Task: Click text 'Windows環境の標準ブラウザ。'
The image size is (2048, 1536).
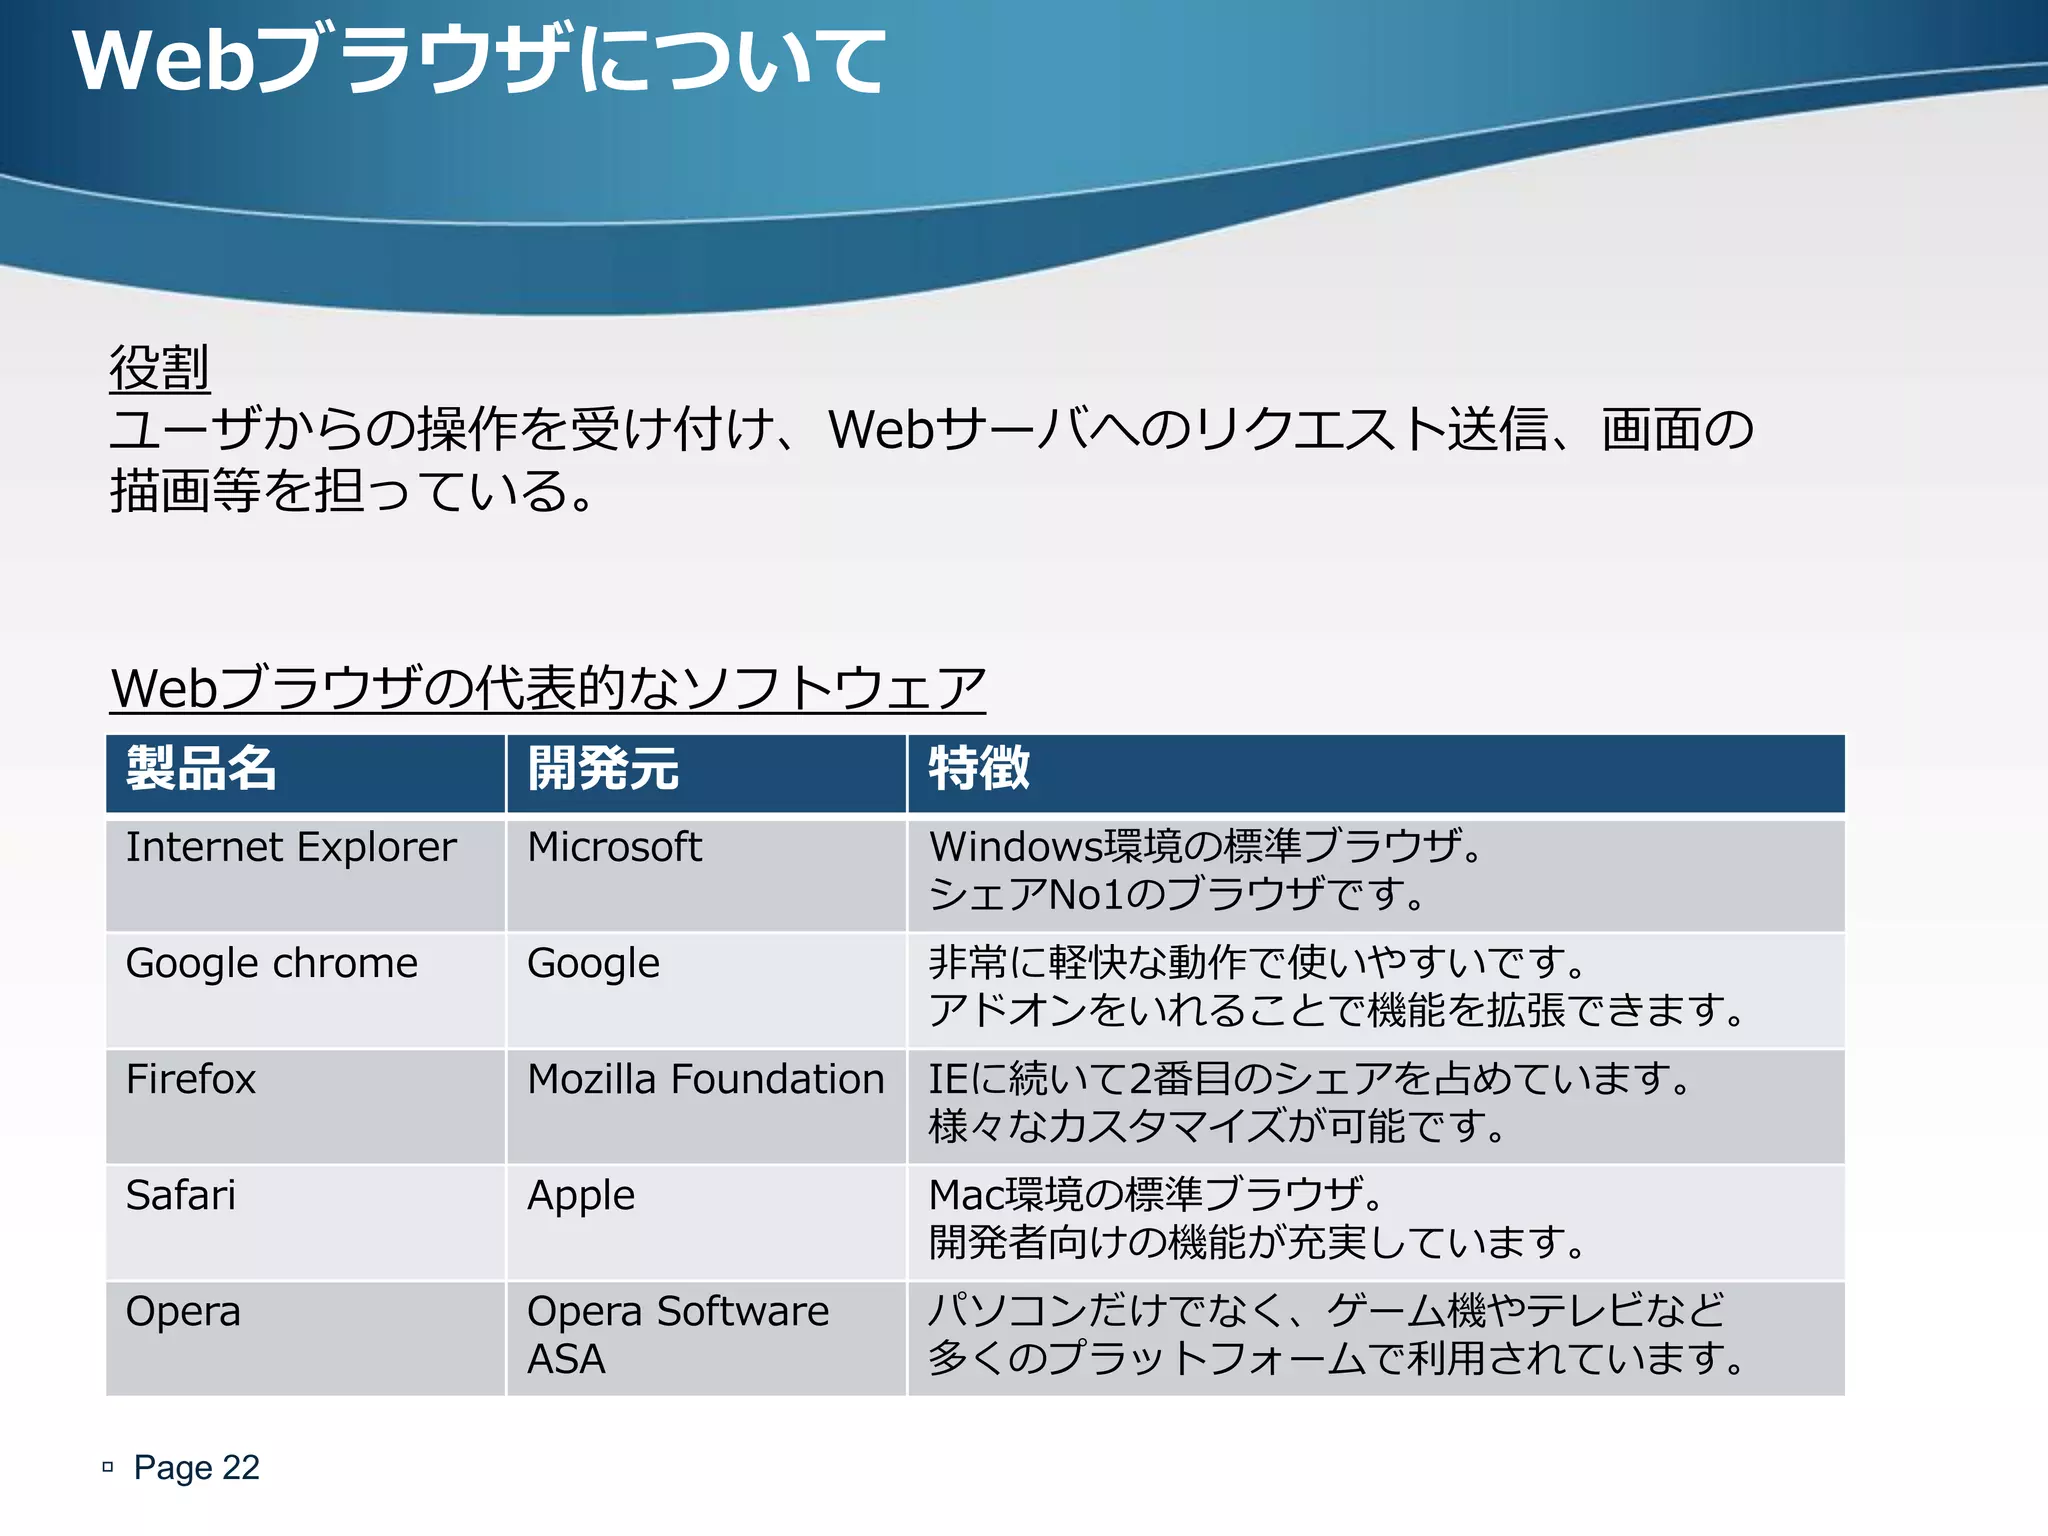Action: pyautogui.click(x=1206, y=847)
